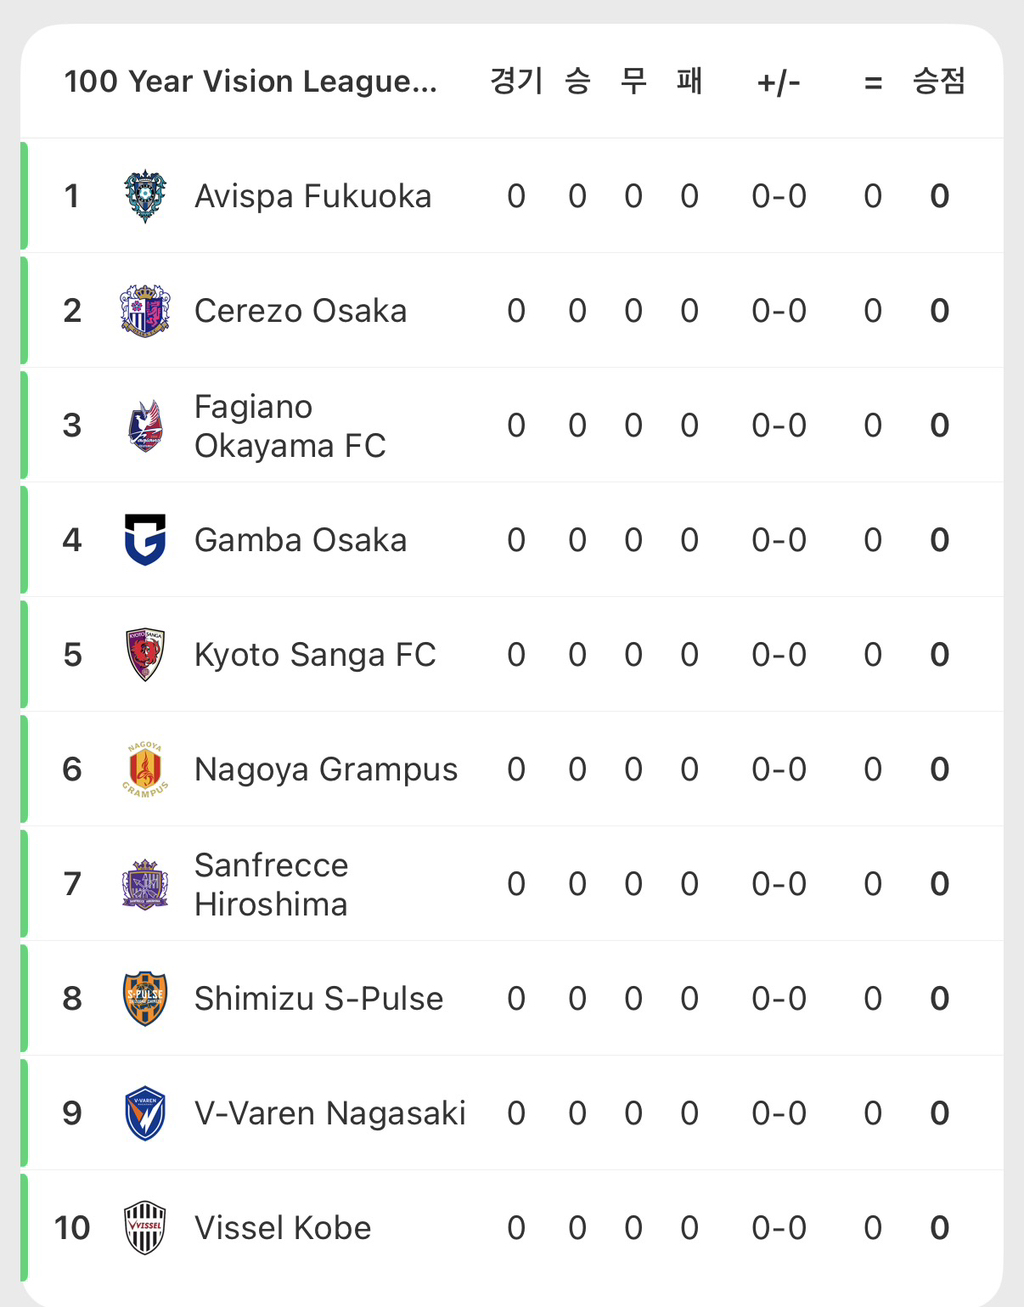Click the Avispa Fukuoka club crest

tap(145, 196)
